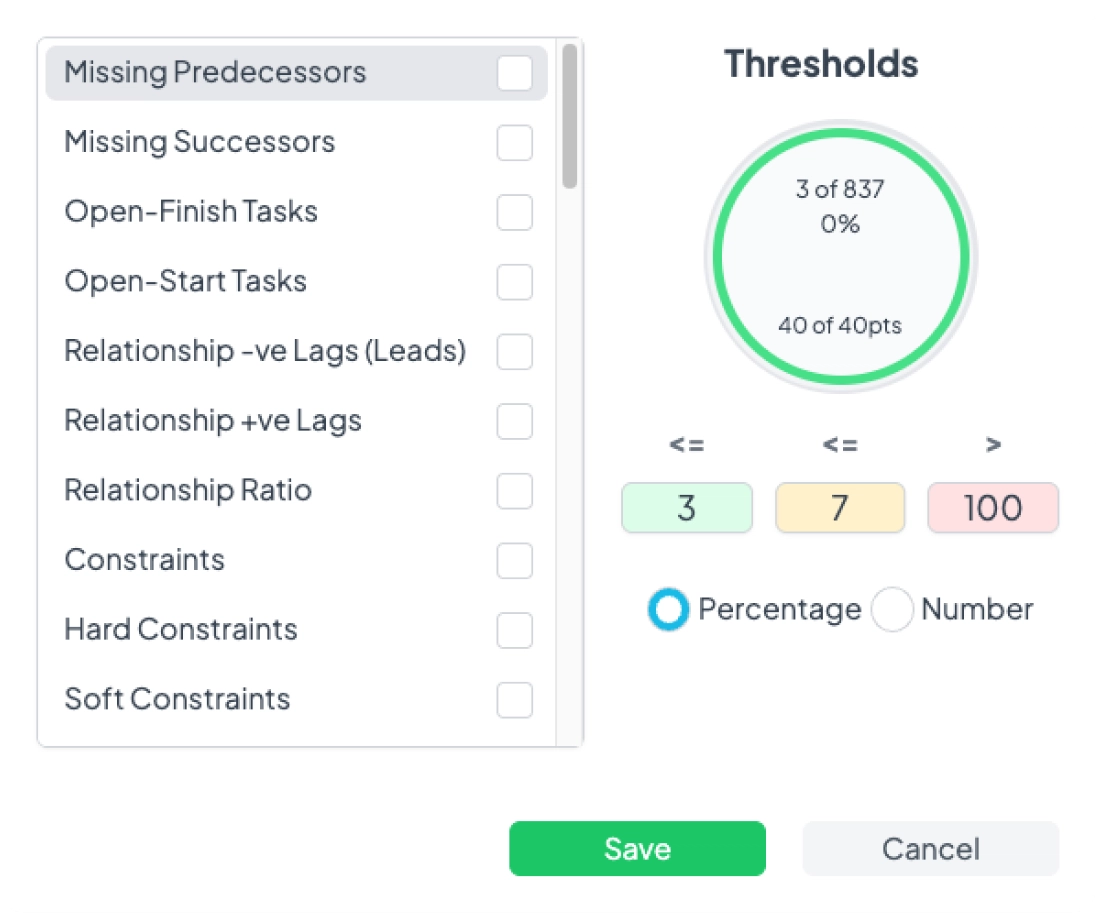Check the Missing Successors box
Viewport: 1096px width, 913px height.
pos(514,142)
